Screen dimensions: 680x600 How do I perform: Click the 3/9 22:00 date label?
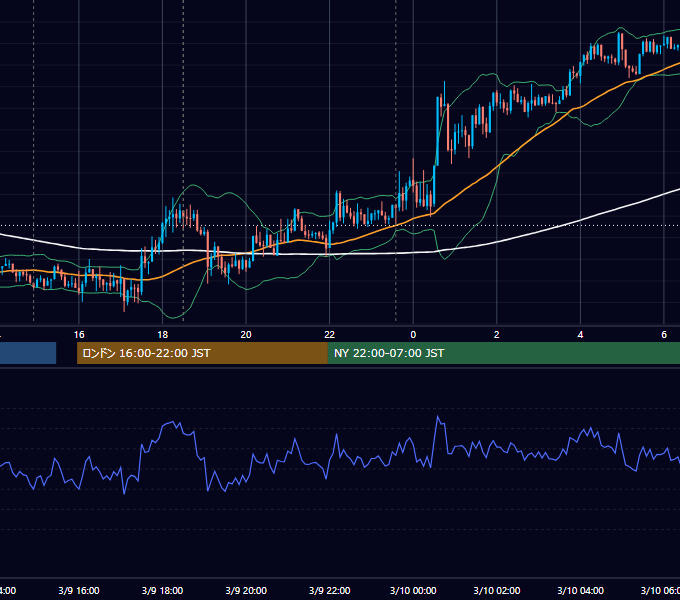(330, 590)
